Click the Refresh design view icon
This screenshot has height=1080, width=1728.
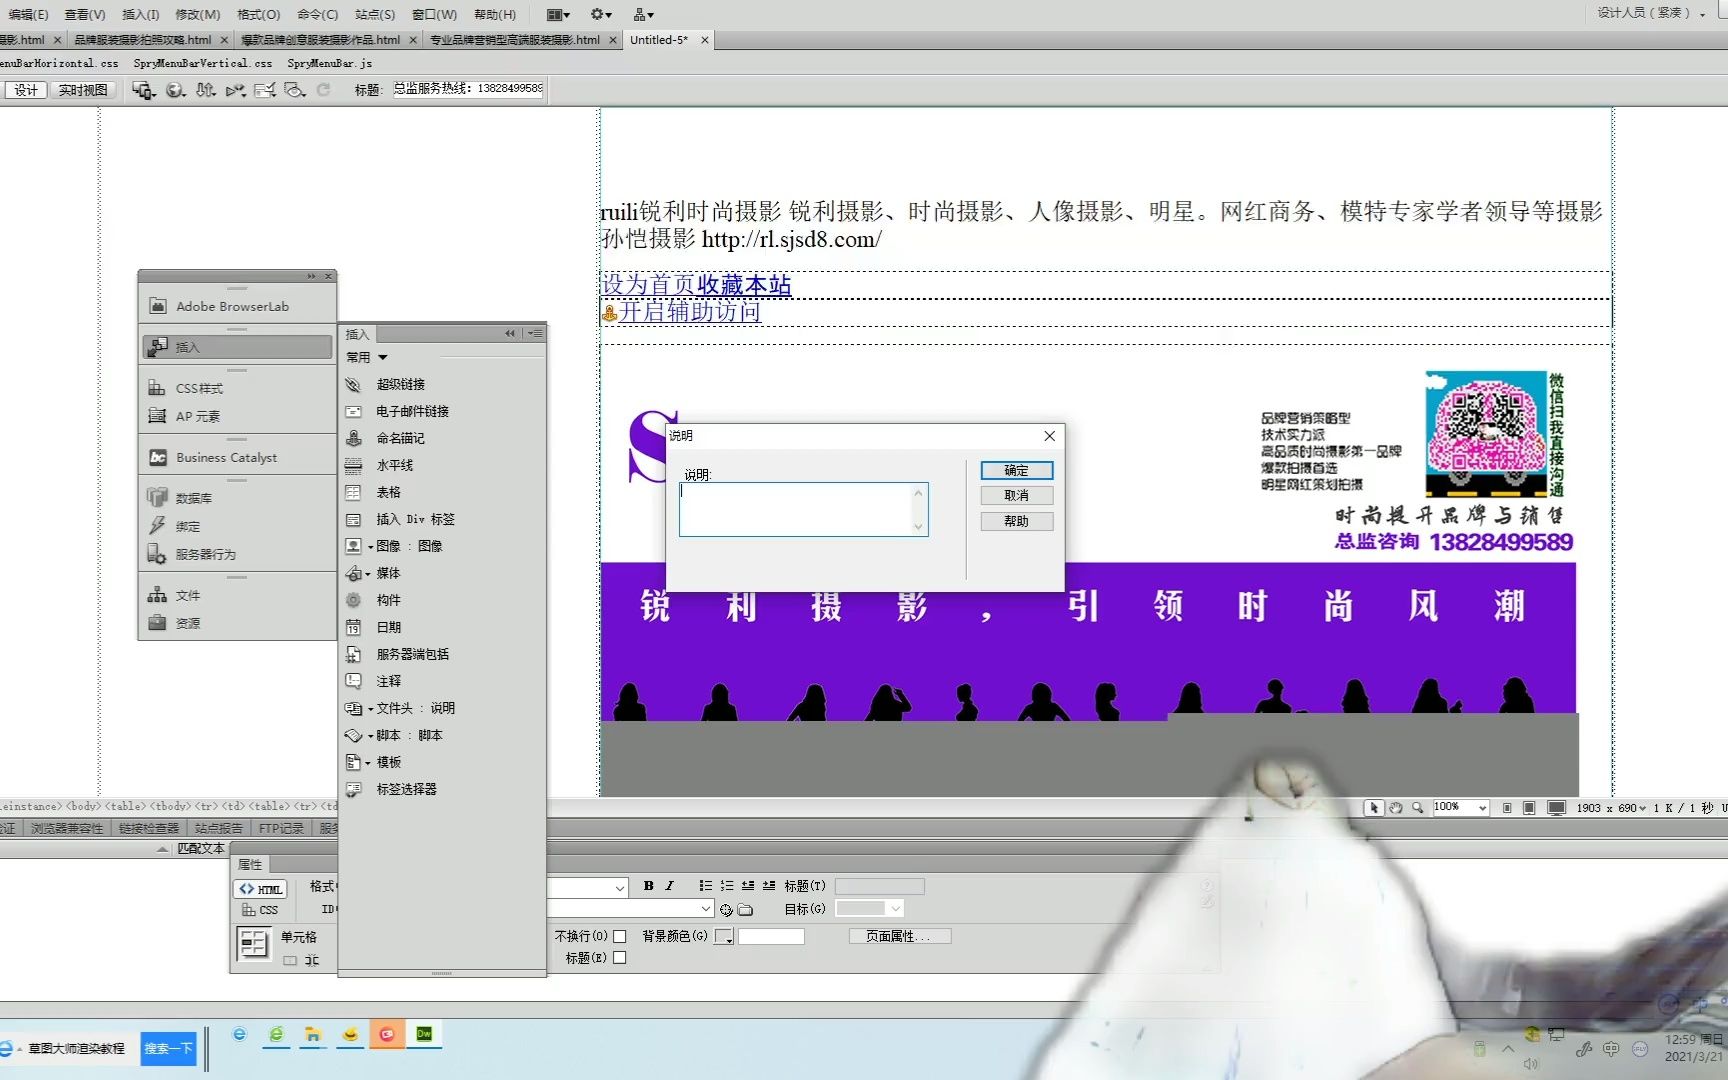[323, 90]
